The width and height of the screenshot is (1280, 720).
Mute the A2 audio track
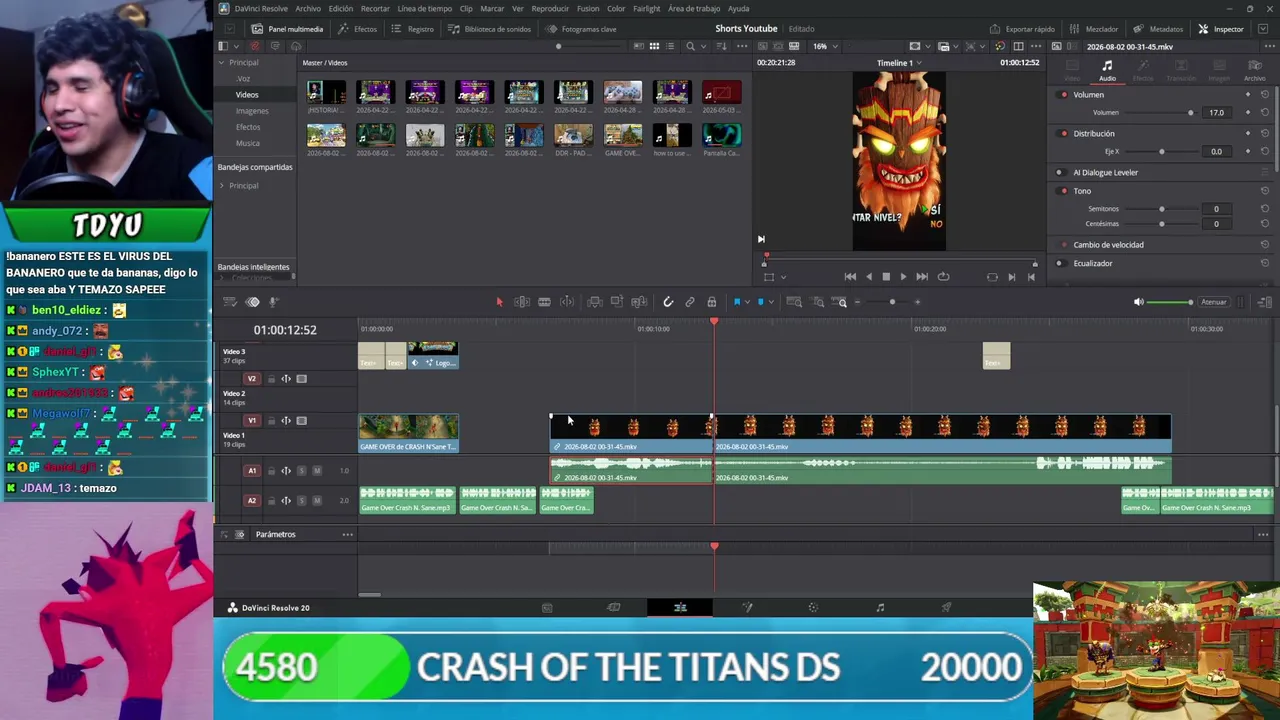click(x=317, y=501)
